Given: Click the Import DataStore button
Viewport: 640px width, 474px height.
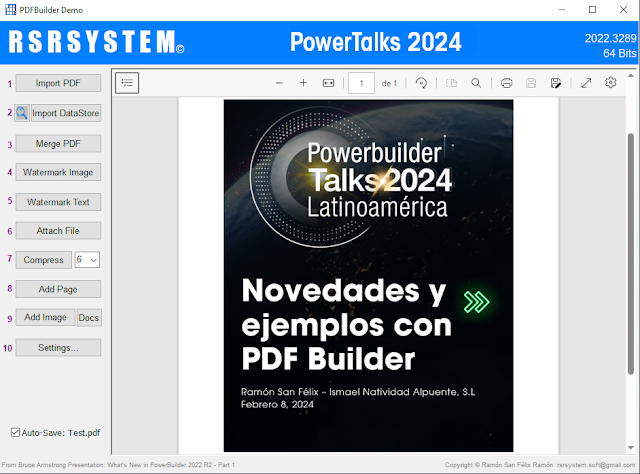Looking at the screenshot, I should 66,113.
